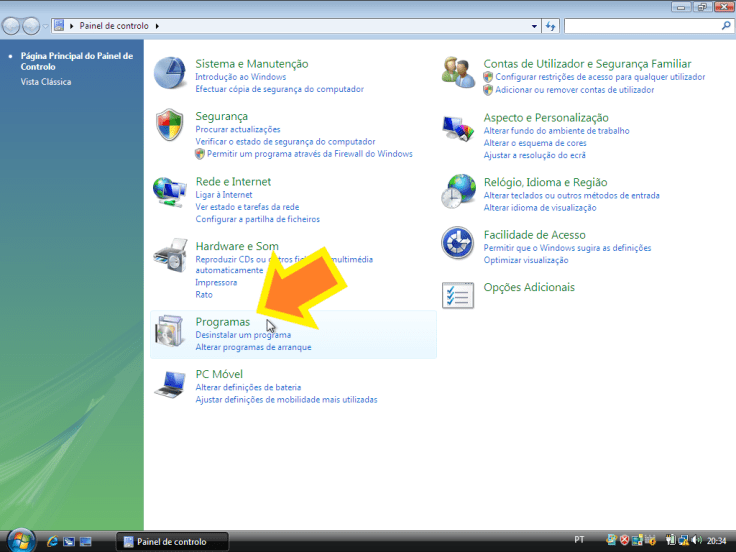736x552 pixels.
Task: Open the Procurar actualizações link
Action: pyautogui.click(x=237, y=129)
